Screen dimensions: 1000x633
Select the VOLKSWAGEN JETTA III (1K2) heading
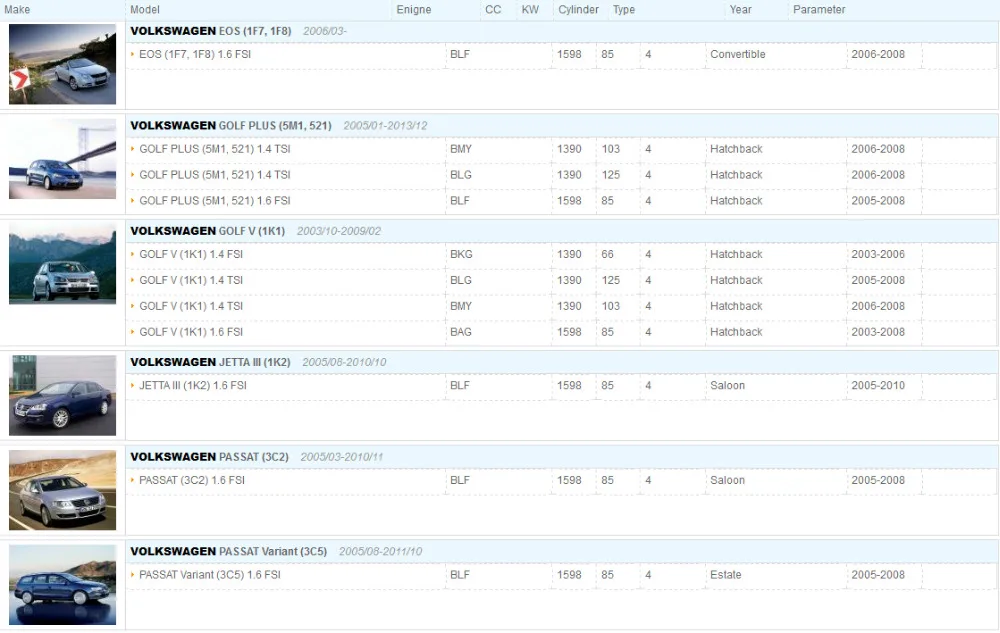210,362
